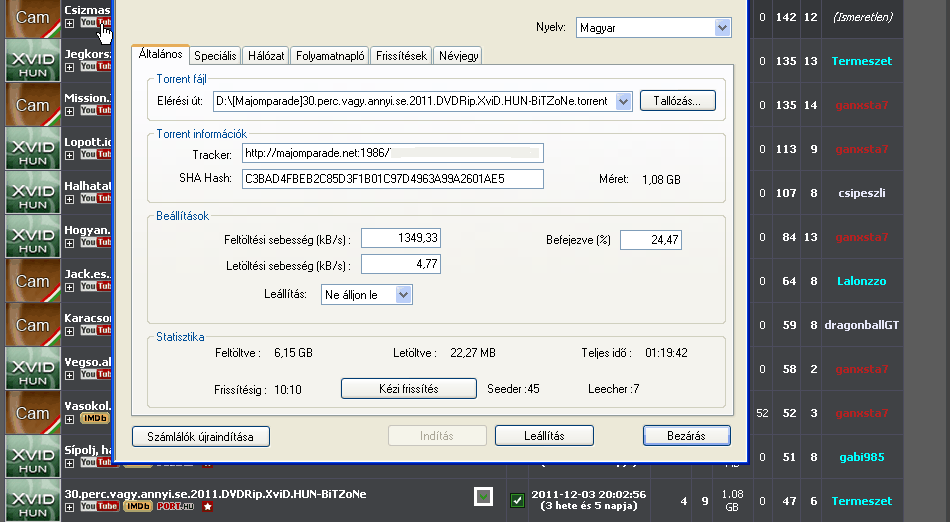Viewport: 950px width, 522px height.
Task: Click the Számlálók újraindítása button
Action: tap(201, 437)
